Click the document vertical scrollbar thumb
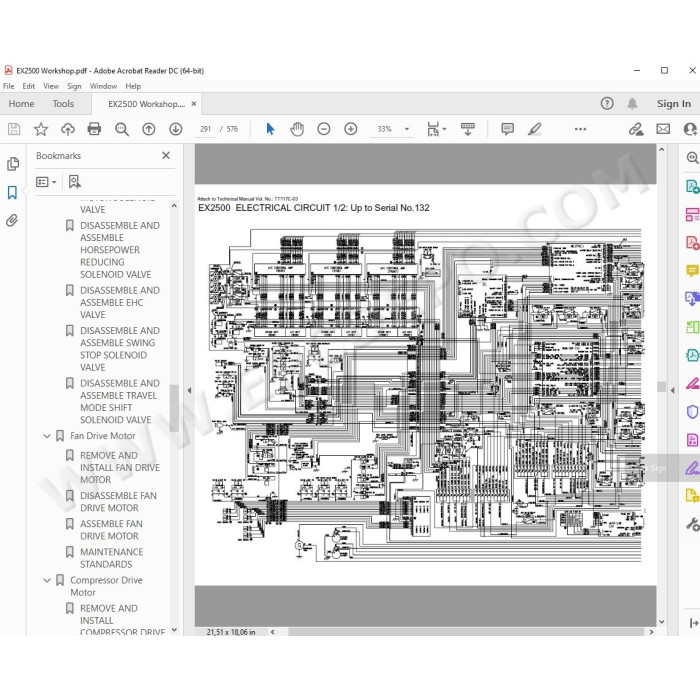The image size is (700, 700). [662, 387]
